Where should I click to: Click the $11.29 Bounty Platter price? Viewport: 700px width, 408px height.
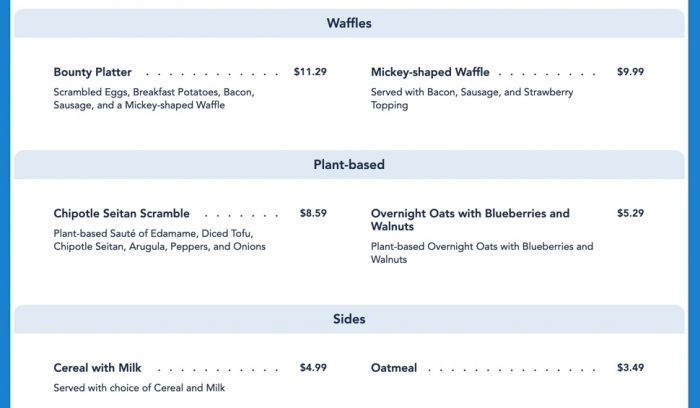[x=310, y=72]
